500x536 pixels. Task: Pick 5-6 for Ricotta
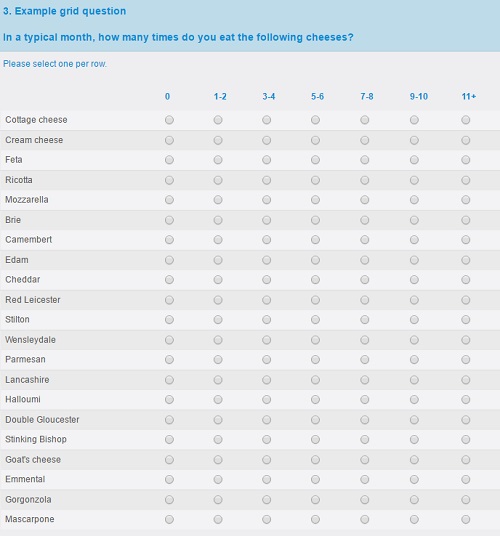pyautogui.click(x=315, y=180)
